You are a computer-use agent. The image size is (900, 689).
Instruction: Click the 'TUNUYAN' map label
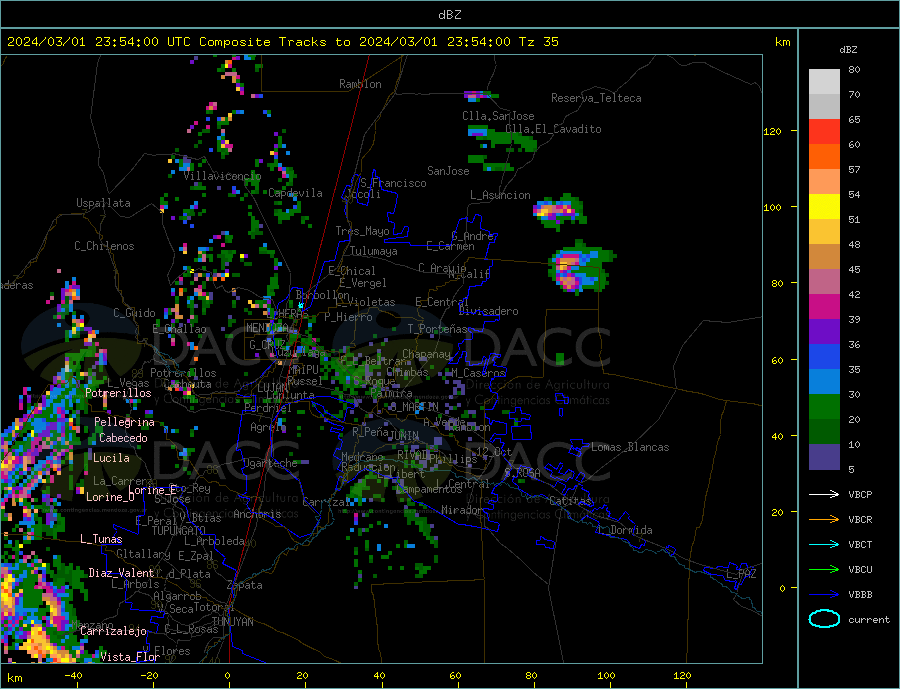[232, 622]
